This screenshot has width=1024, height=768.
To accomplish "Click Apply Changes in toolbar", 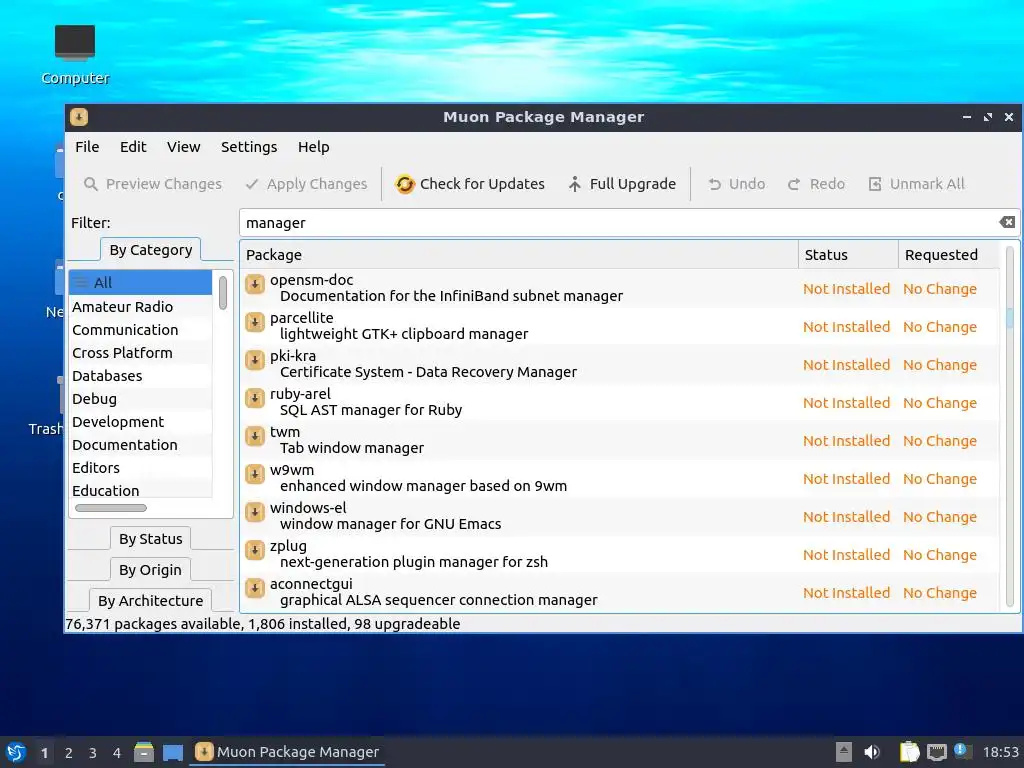I will pos(306,184).
